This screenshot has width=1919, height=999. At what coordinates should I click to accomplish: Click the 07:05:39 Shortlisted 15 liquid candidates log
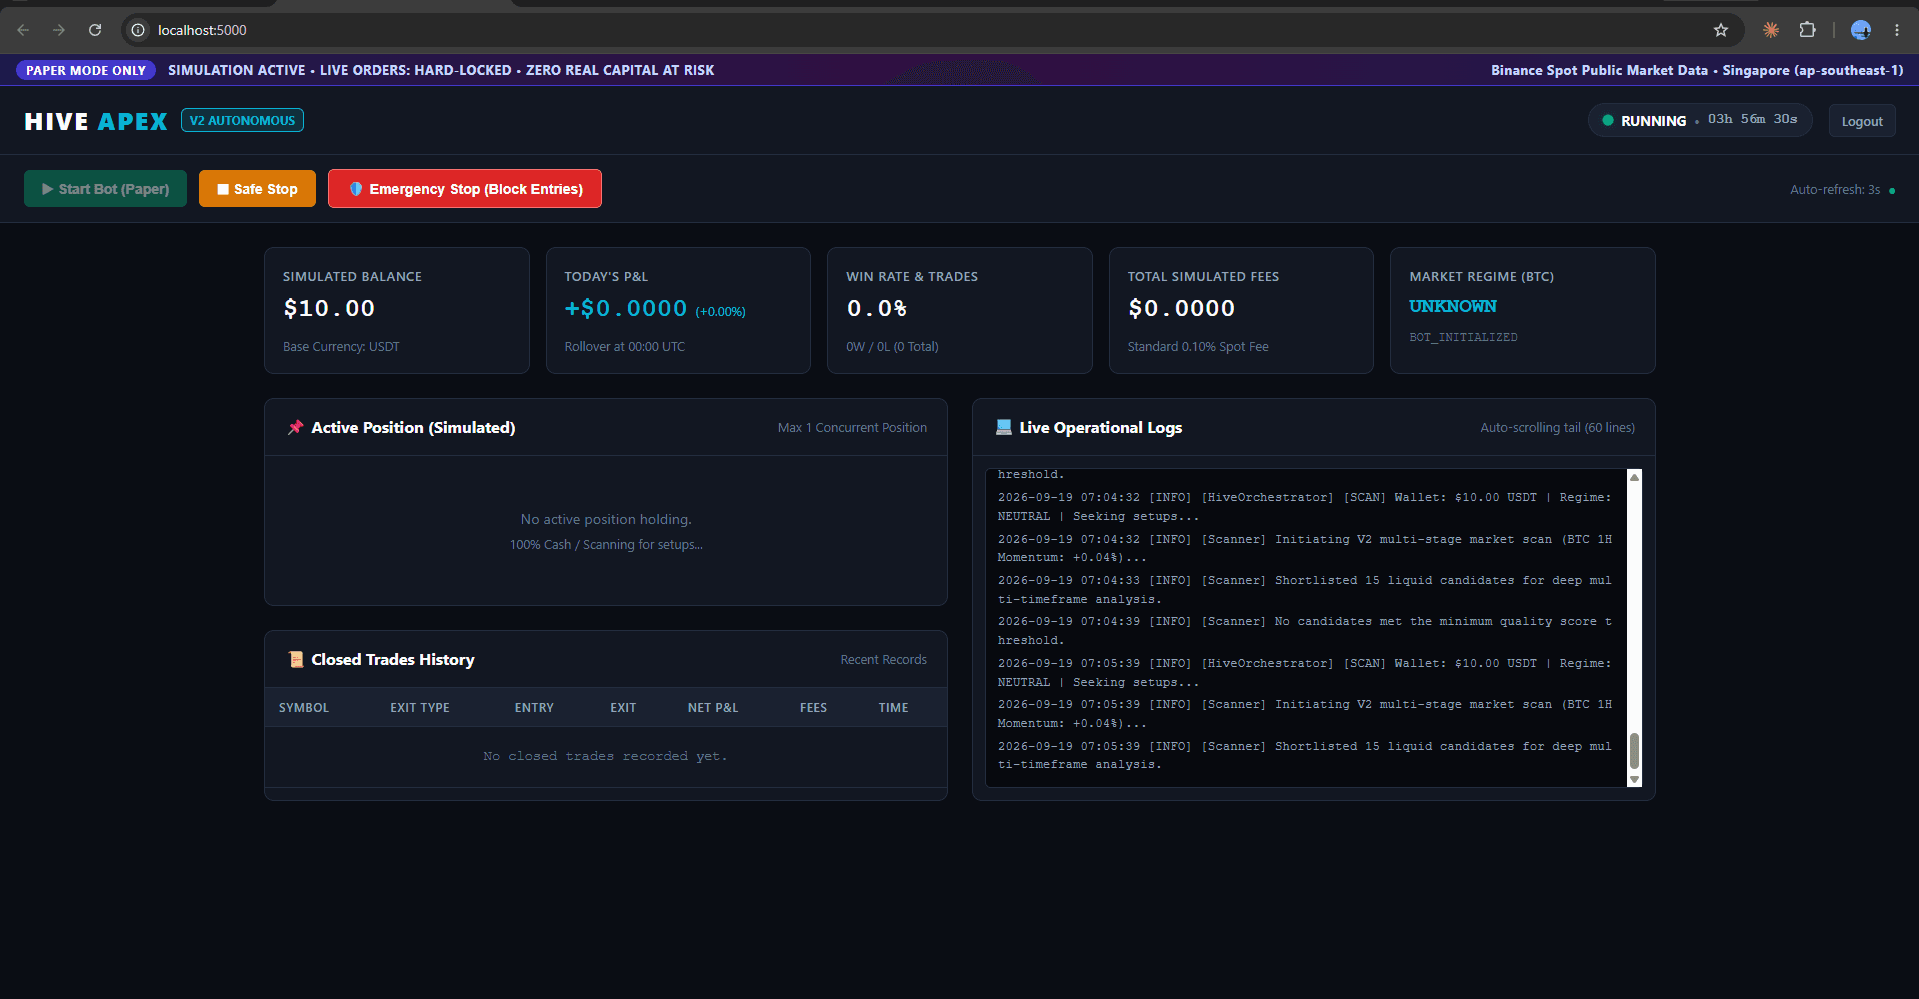(1305, 756)
